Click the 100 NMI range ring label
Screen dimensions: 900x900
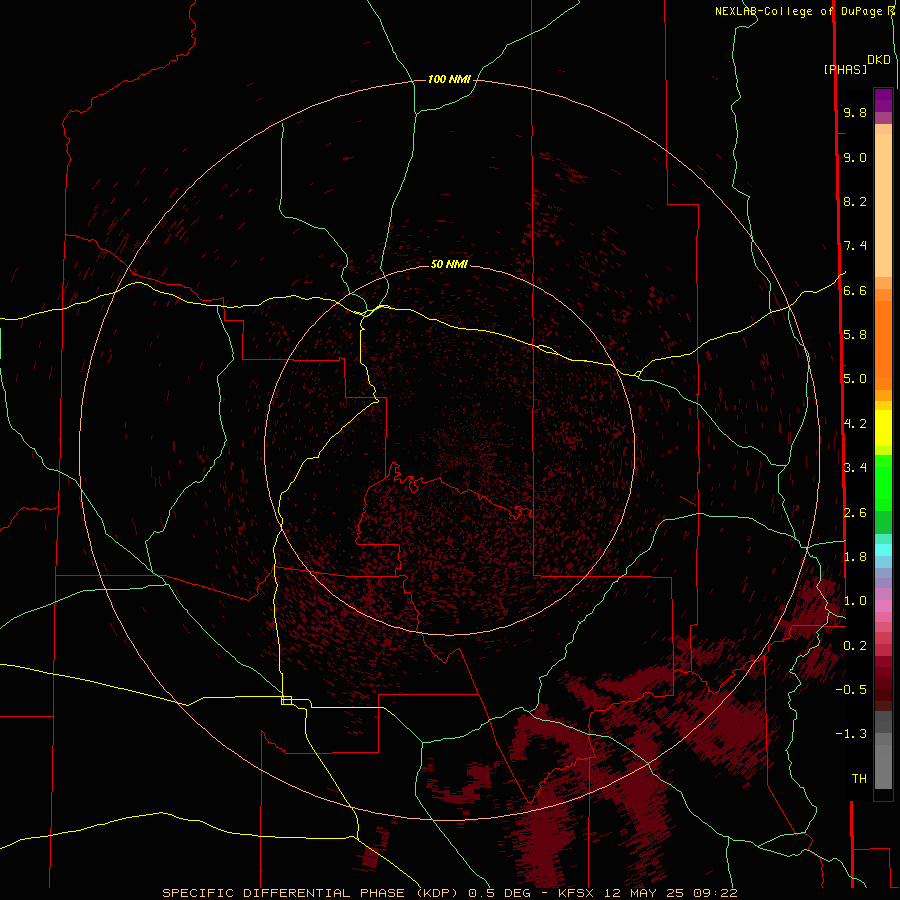pyautogui.click(x=449, y=79)
